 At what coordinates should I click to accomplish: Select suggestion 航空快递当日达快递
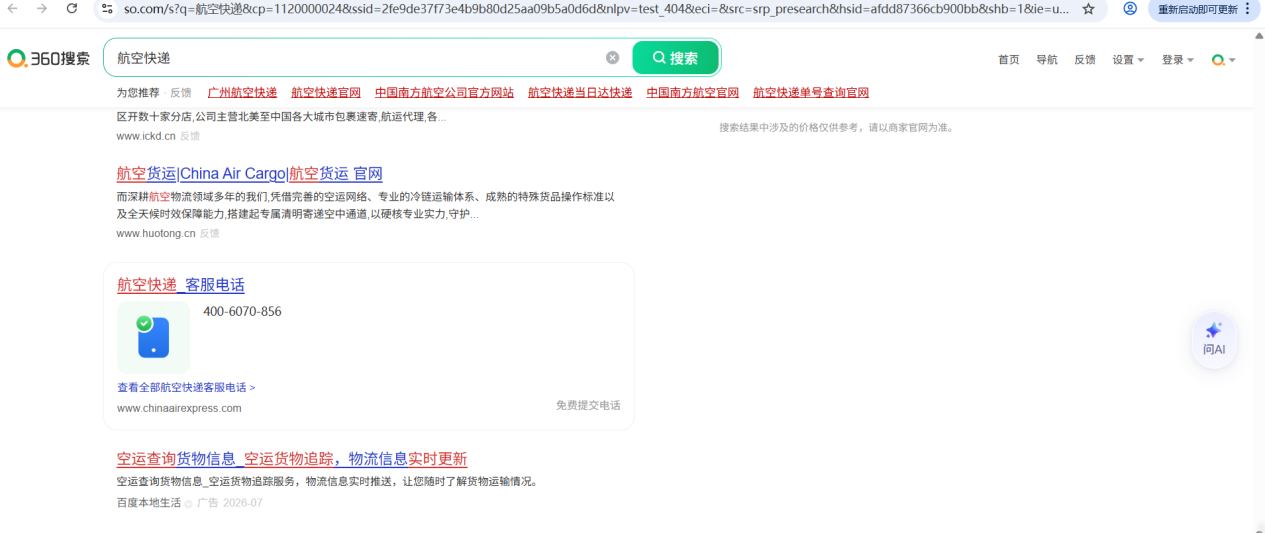[x=580, y=93]
